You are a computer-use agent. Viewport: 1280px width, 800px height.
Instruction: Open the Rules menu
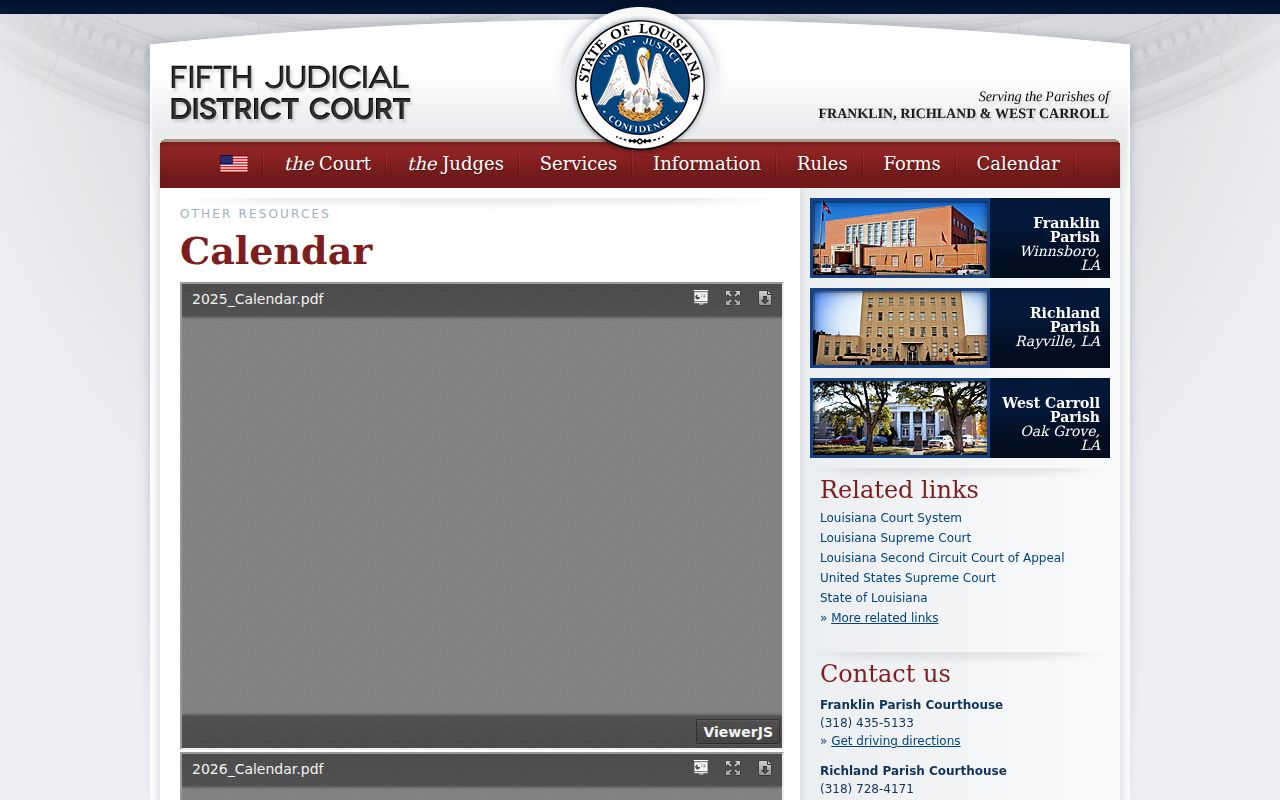(x=822, y=164)
